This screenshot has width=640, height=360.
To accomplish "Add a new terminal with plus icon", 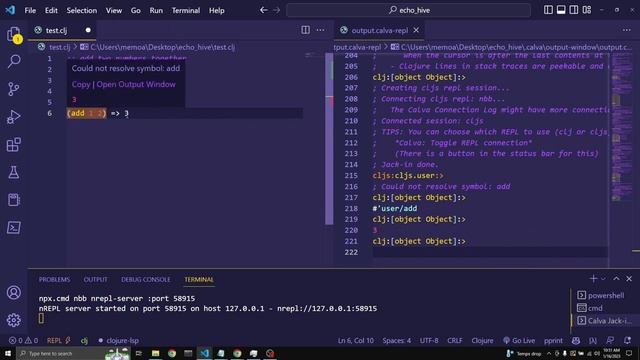I will click(593, 279).
